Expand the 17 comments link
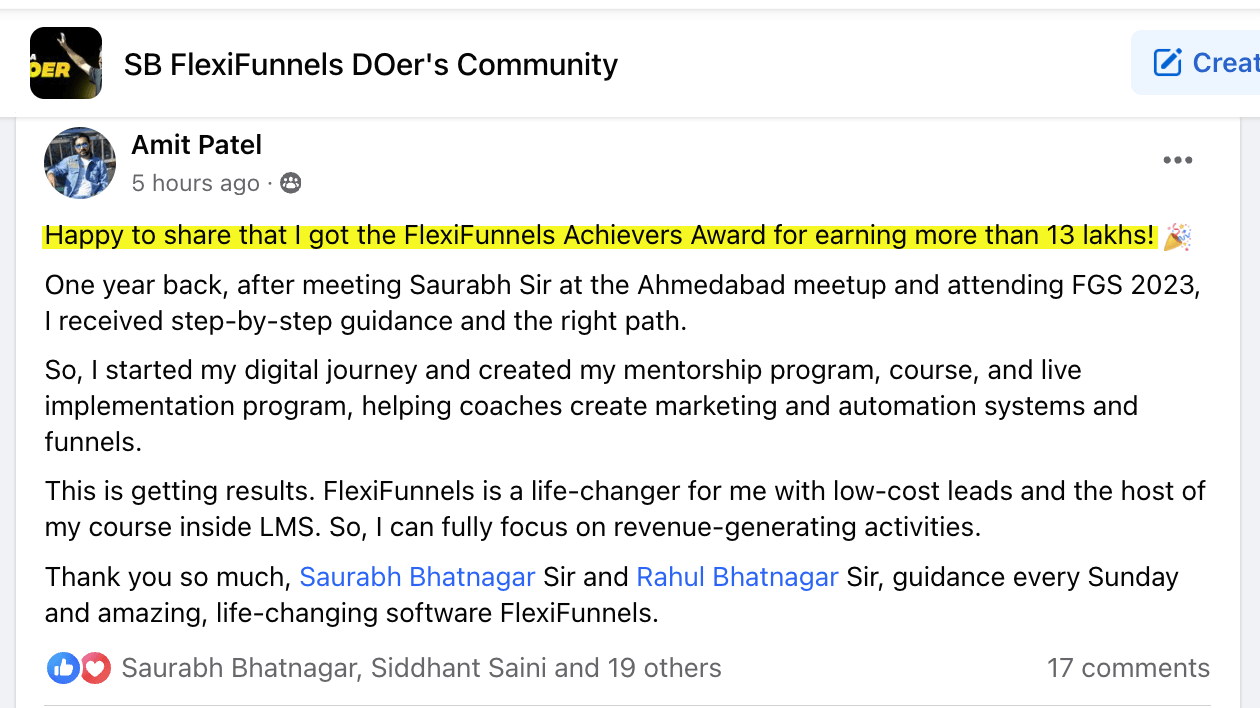The width and height of the screenshot is (1260, 708). point(1127,668)
